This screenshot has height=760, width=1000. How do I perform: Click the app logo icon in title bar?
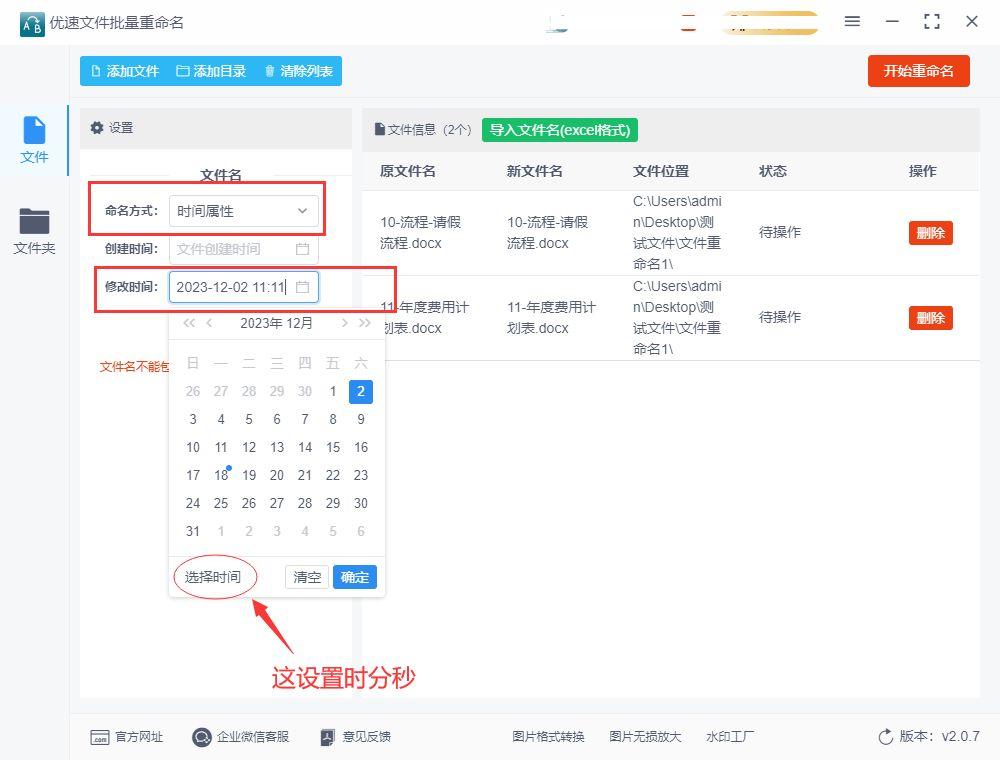coord(32,24)
